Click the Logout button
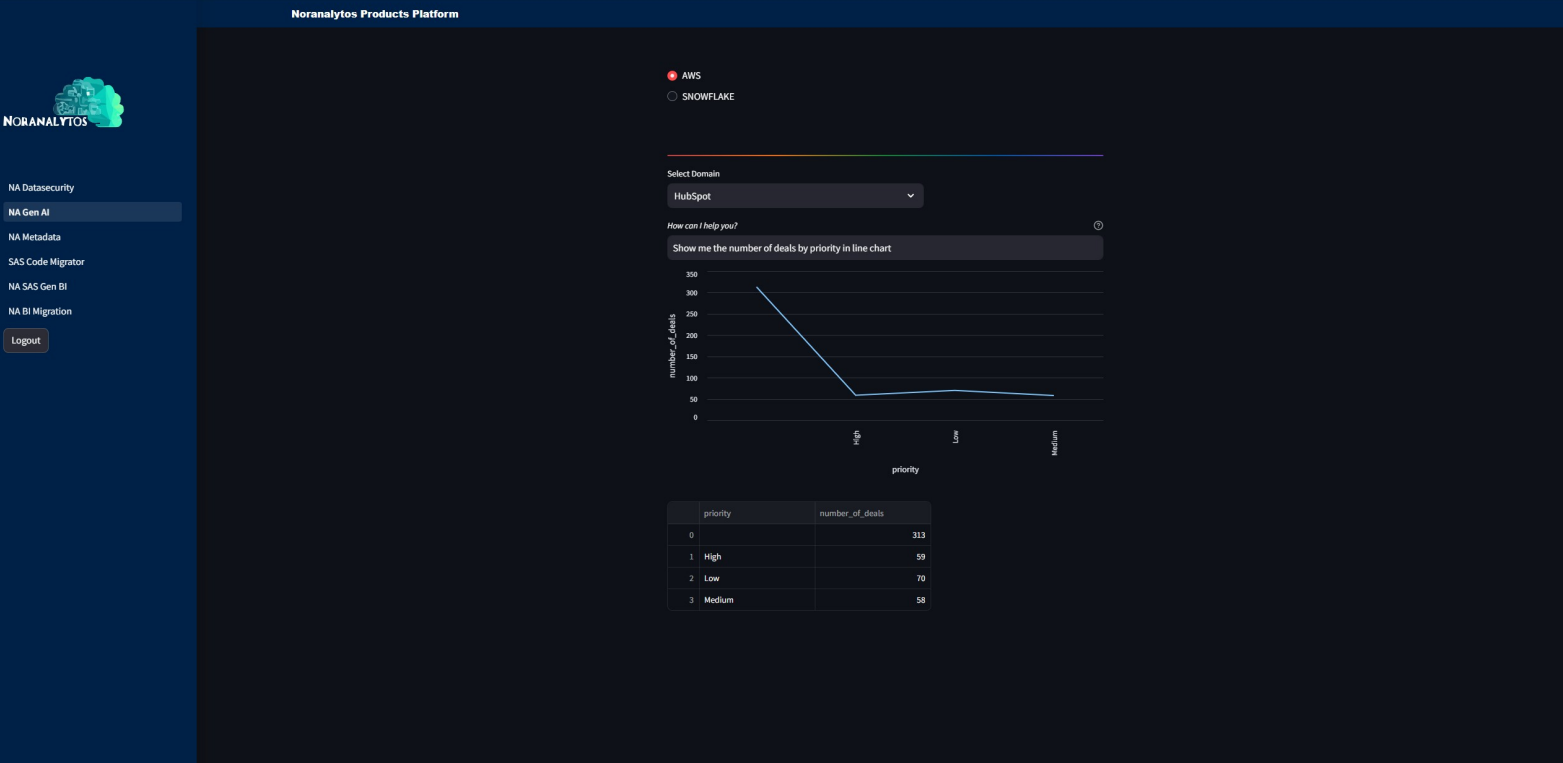The image size is (1563, 763). [26, 340]
